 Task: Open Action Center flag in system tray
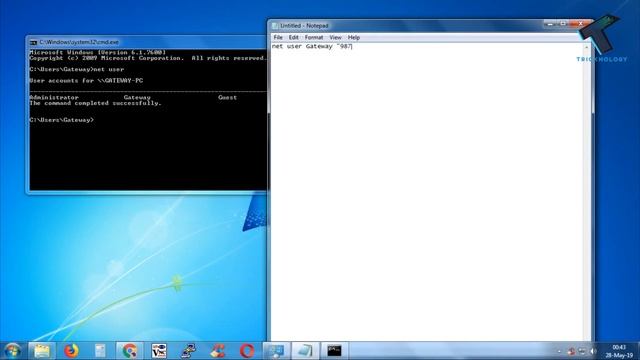pyautogui.click(x=571, y=351)
